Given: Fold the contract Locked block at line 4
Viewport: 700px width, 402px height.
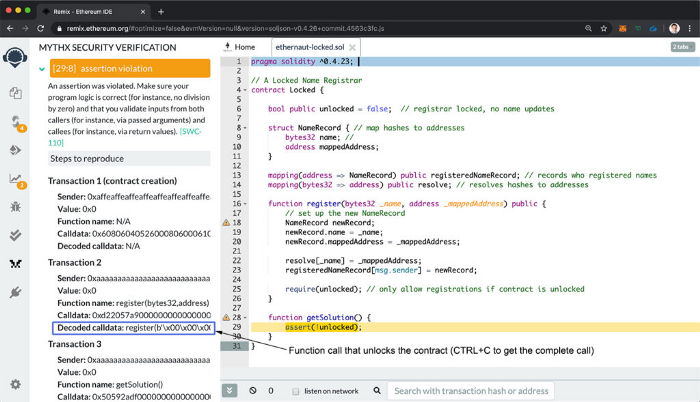Looking at the screenshot, I should coord(245,90).
